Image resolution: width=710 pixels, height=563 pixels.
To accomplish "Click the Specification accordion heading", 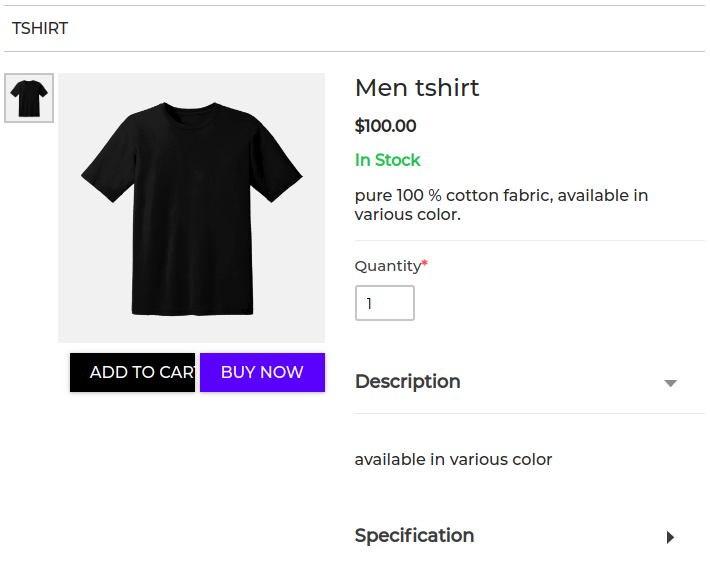I will pos(414,535).
